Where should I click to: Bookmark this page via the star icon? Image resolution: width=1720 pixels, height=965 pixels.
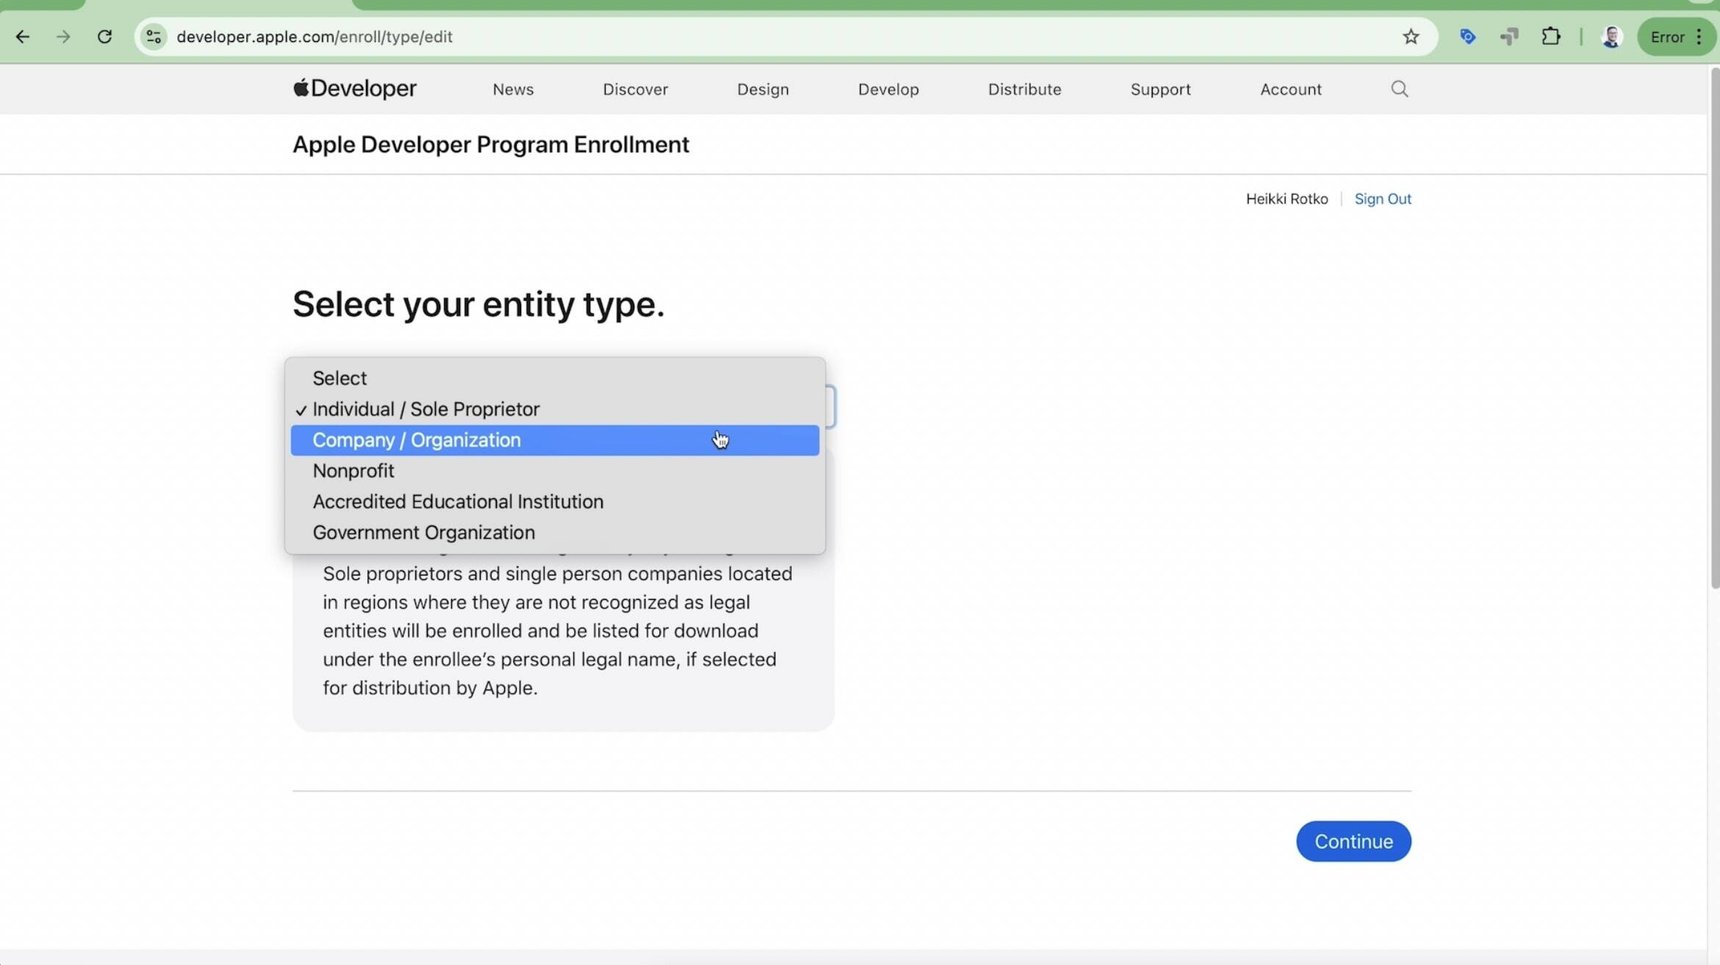1410,36
